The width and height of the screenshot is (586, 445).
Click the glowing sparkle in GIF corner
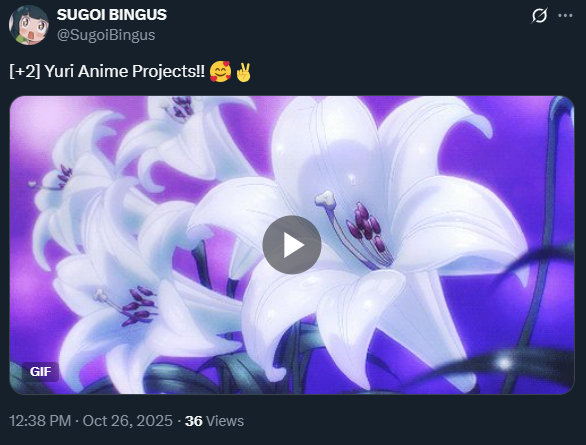(x=504, y=363)
